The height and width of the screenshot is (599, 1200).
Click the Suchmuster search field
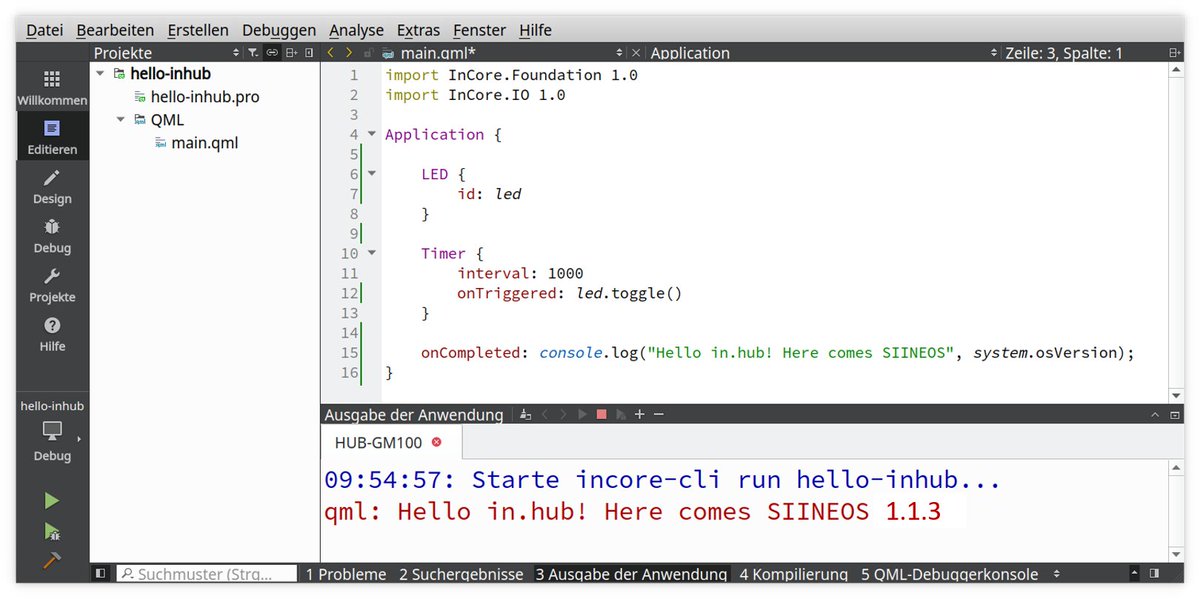(207, 574)
